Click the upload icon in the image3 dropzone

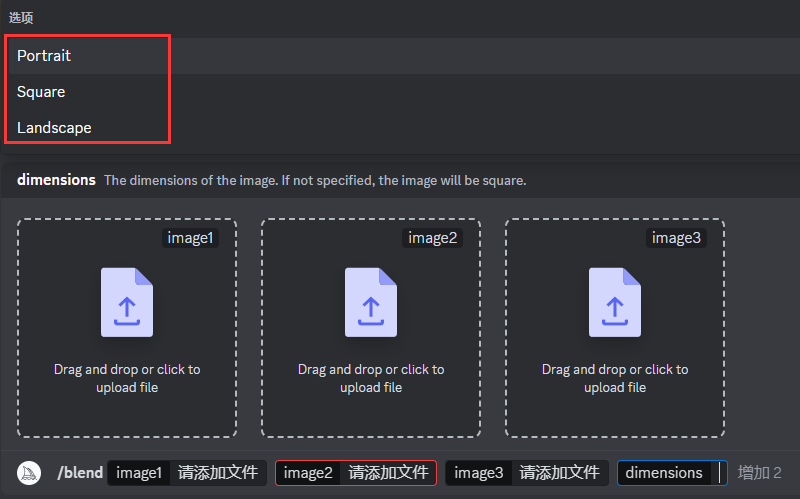click(x=615, y=301)
